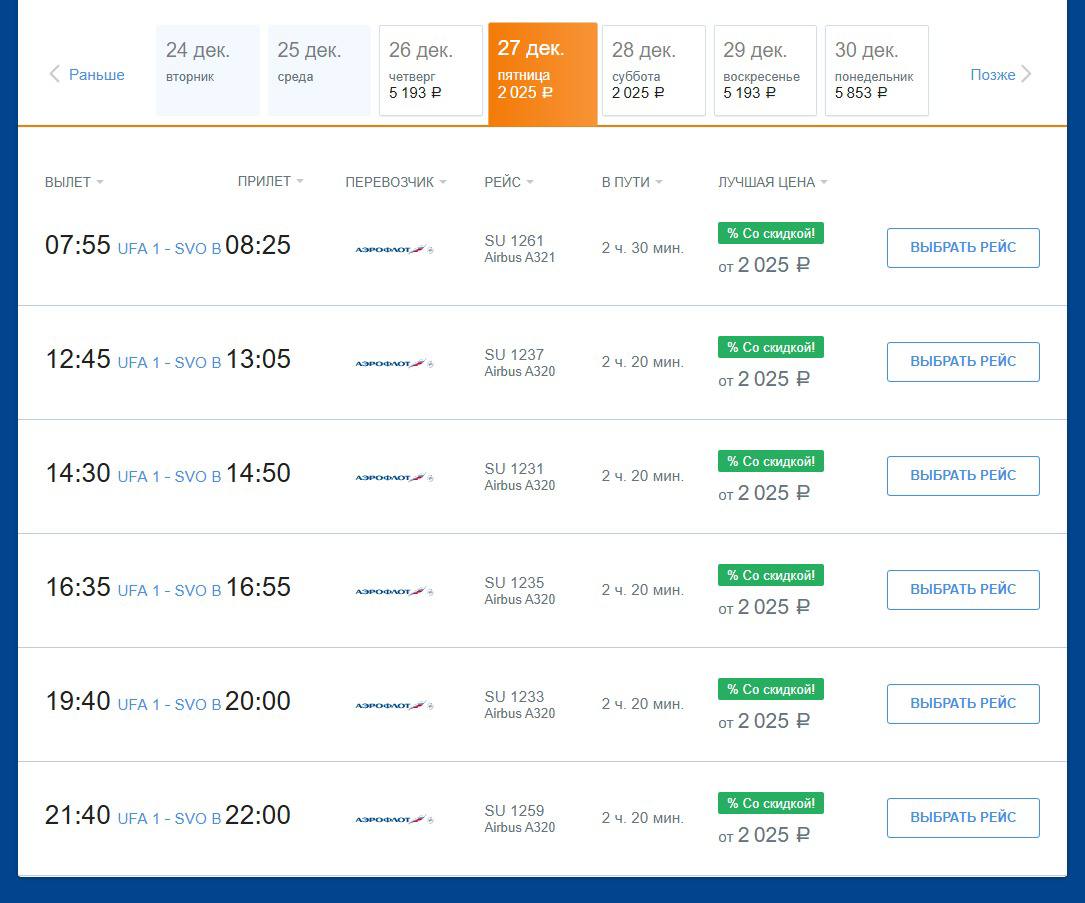Sort flights by Прилет arrival time
Viewport: 1085px width, 903px height.
270,181
